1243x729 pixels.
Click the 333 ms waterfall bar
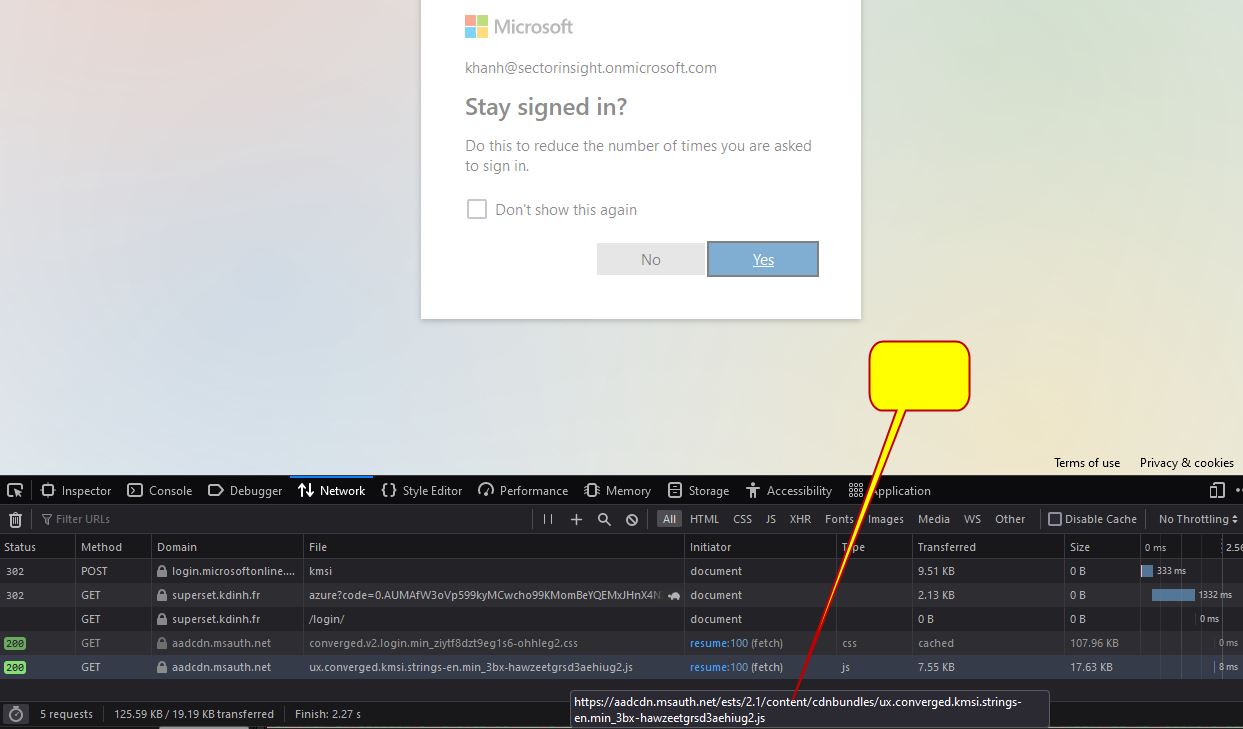point(1147,571)
